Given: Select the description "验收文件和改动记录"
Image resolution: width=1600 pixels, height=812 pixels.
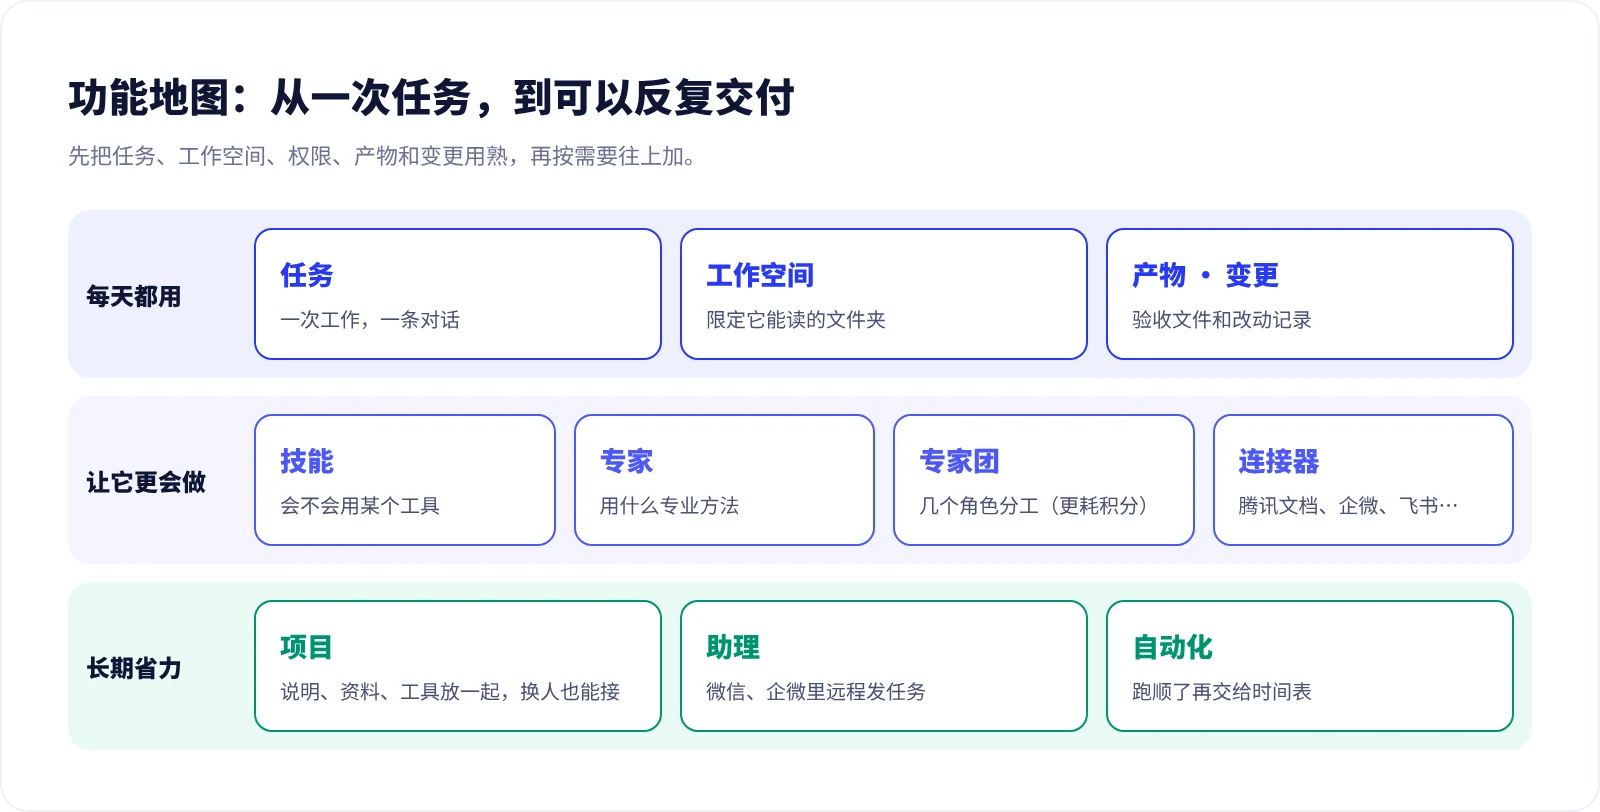Looking at the screenshot, I should (x=1222, y=320).
